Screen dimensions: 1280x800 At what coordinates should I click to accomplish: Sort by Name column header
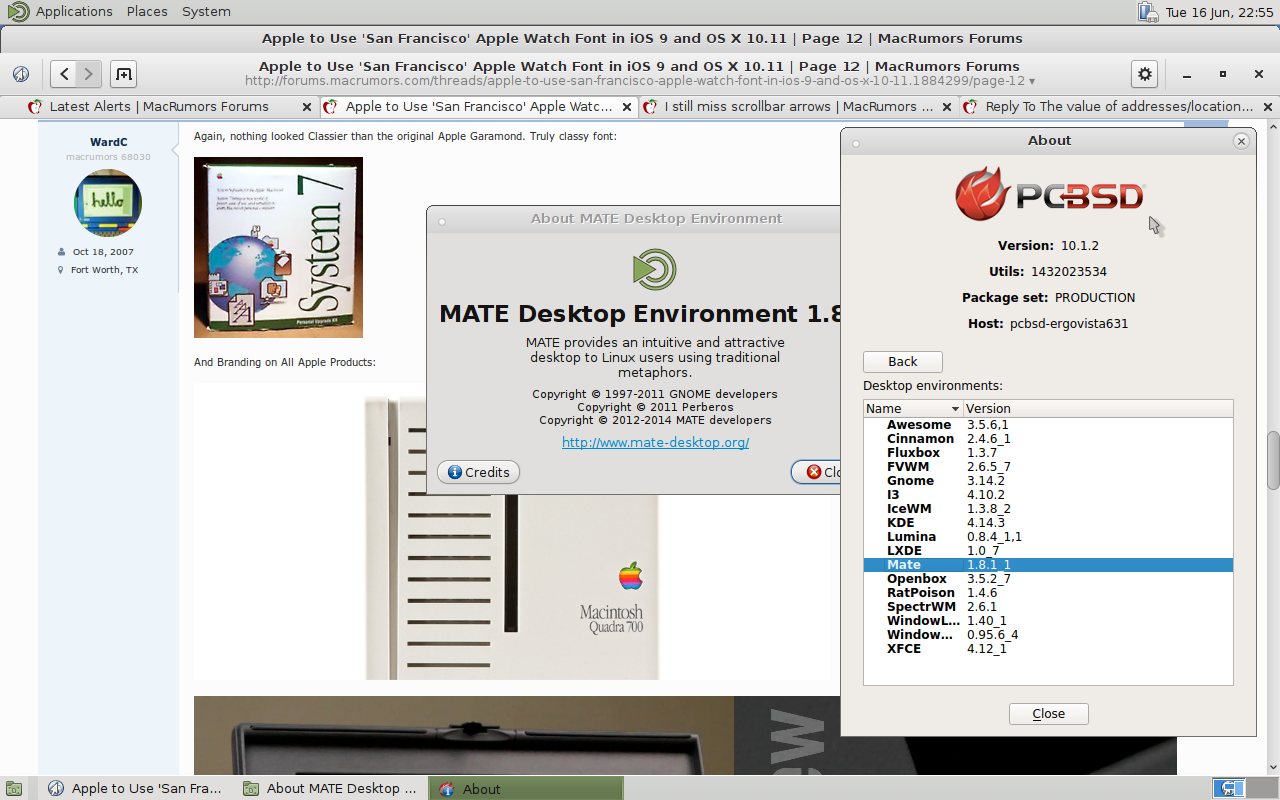pyautogui.click(x=913, y=408)
